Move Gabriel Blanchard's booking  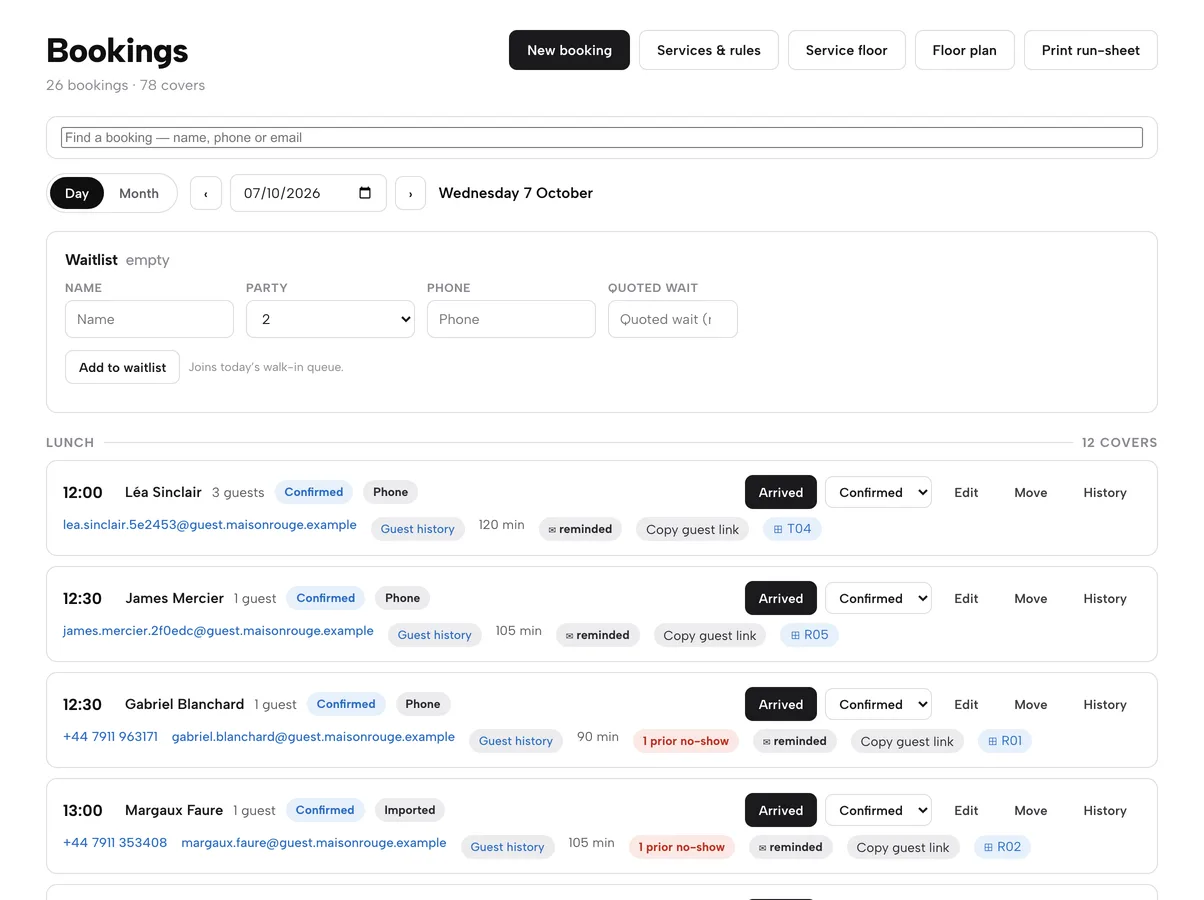pyautogui.click(x=1031, y=704)
